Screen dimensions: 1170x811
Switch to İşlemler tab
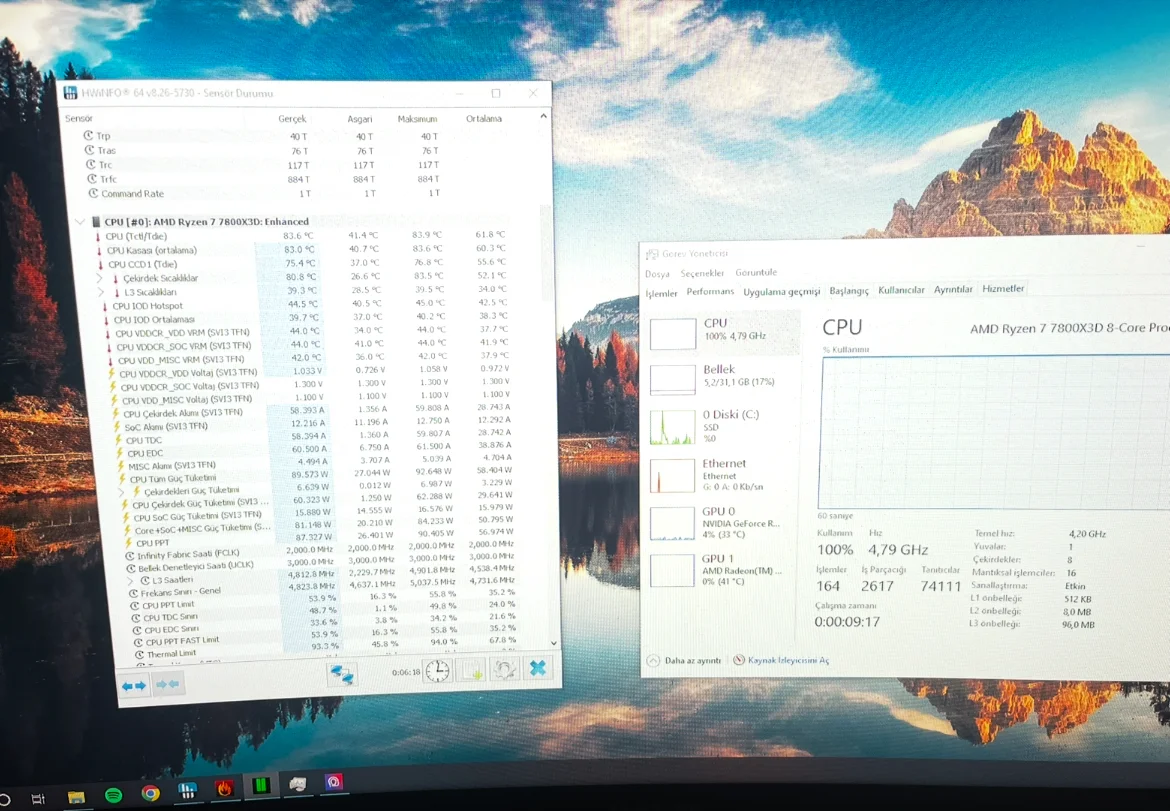(x=661, y=293)
